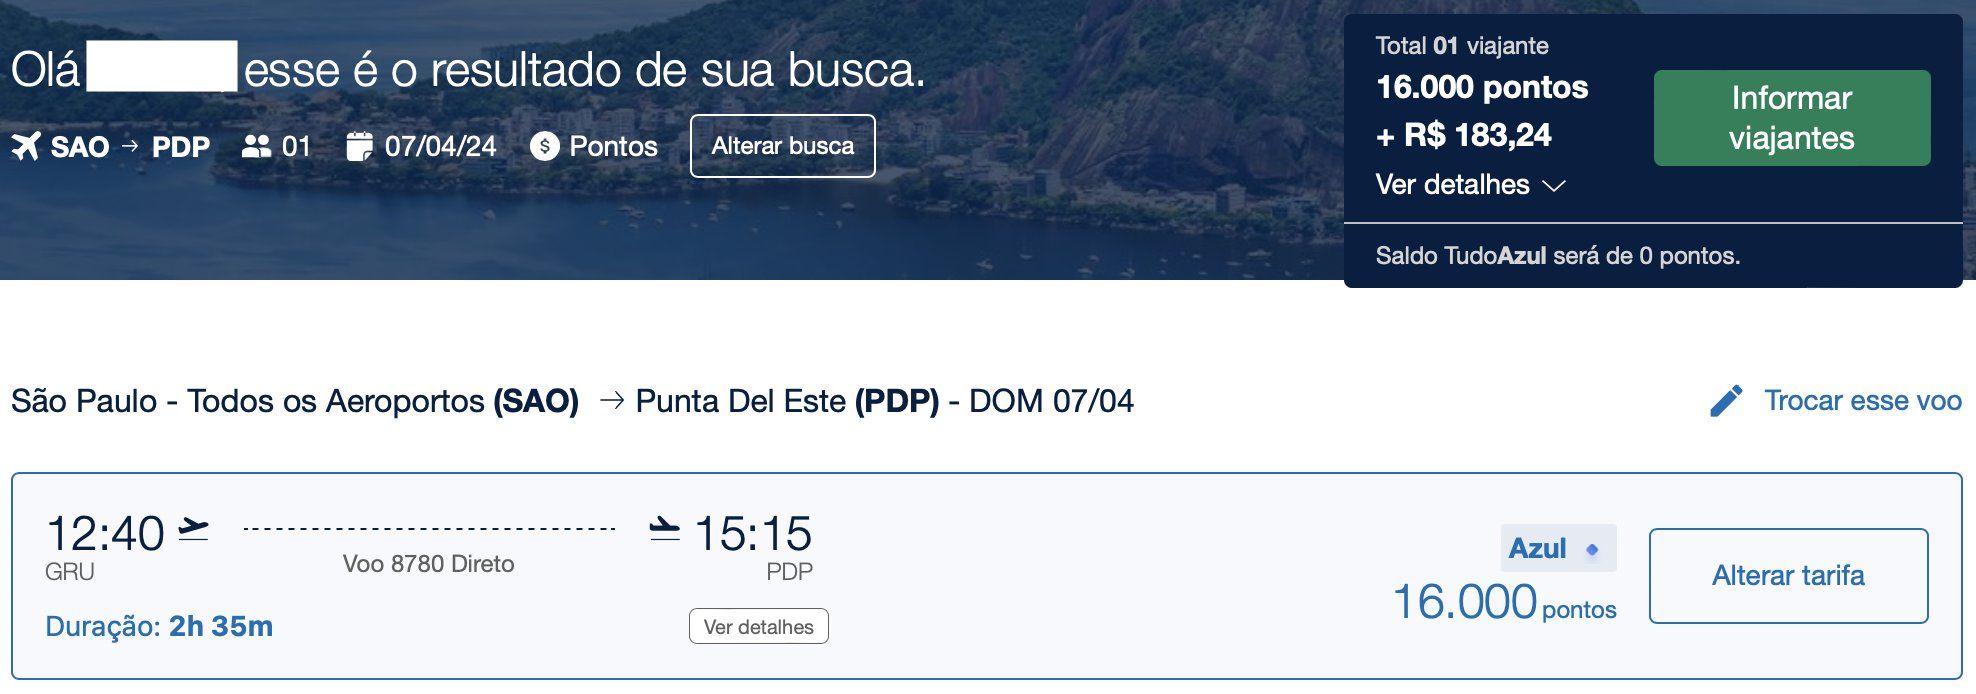Viewport: 1976px width, 694px height.
Task: Click the passengers icon next to 01
Action: (256, 147)
